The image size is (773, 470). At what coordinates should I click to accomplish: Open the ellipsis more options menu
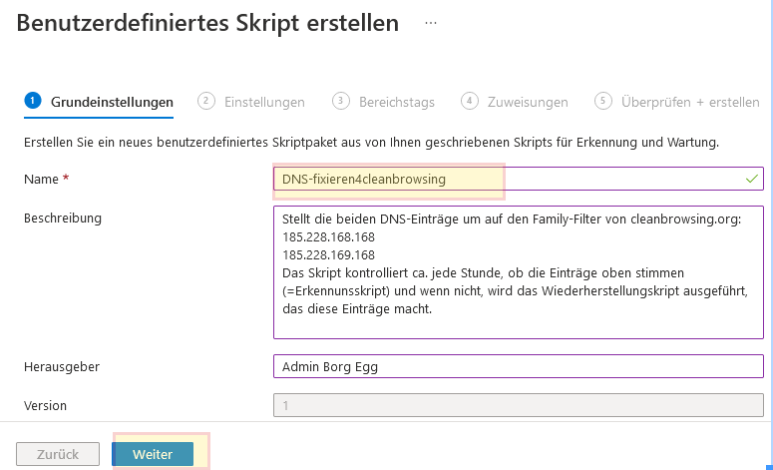click(x=431, y=22)
